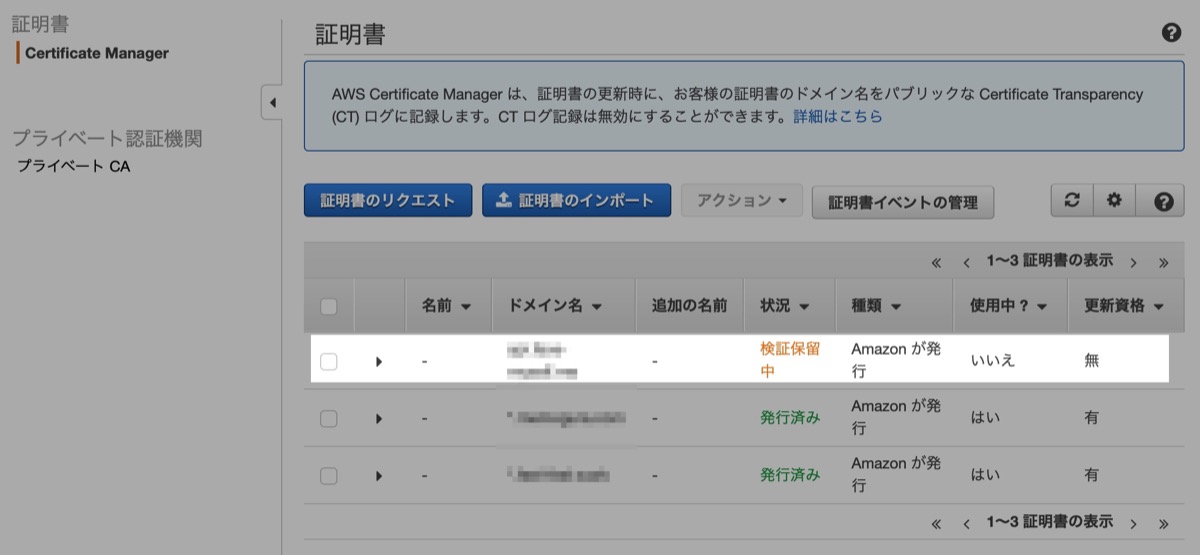
Task: Sort by 状況 column
Action: (785, 306)
